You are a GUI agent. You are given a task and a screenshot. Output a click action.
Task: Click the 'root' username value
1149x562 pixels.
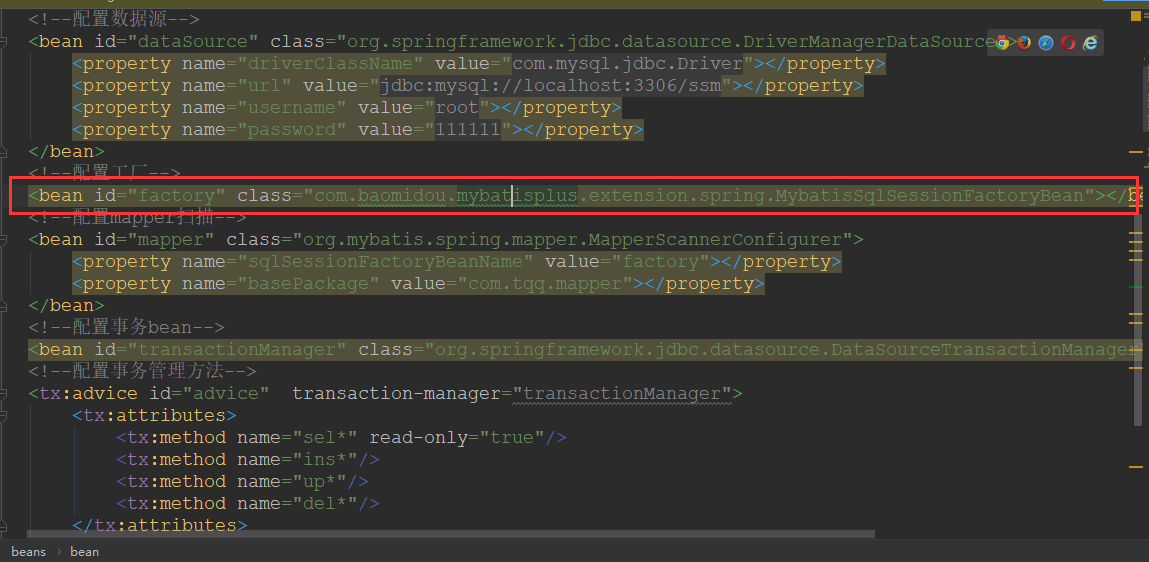(457, 108)
